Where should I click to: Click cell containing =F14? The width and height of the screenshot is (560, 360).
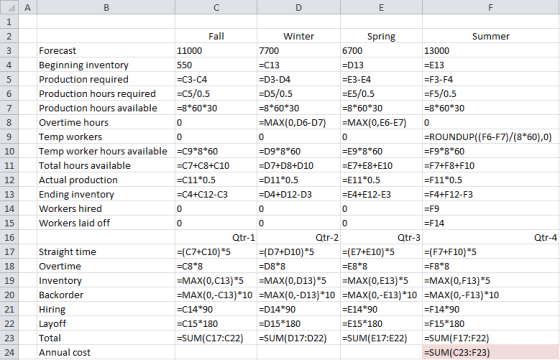click(x=491, y=223)
